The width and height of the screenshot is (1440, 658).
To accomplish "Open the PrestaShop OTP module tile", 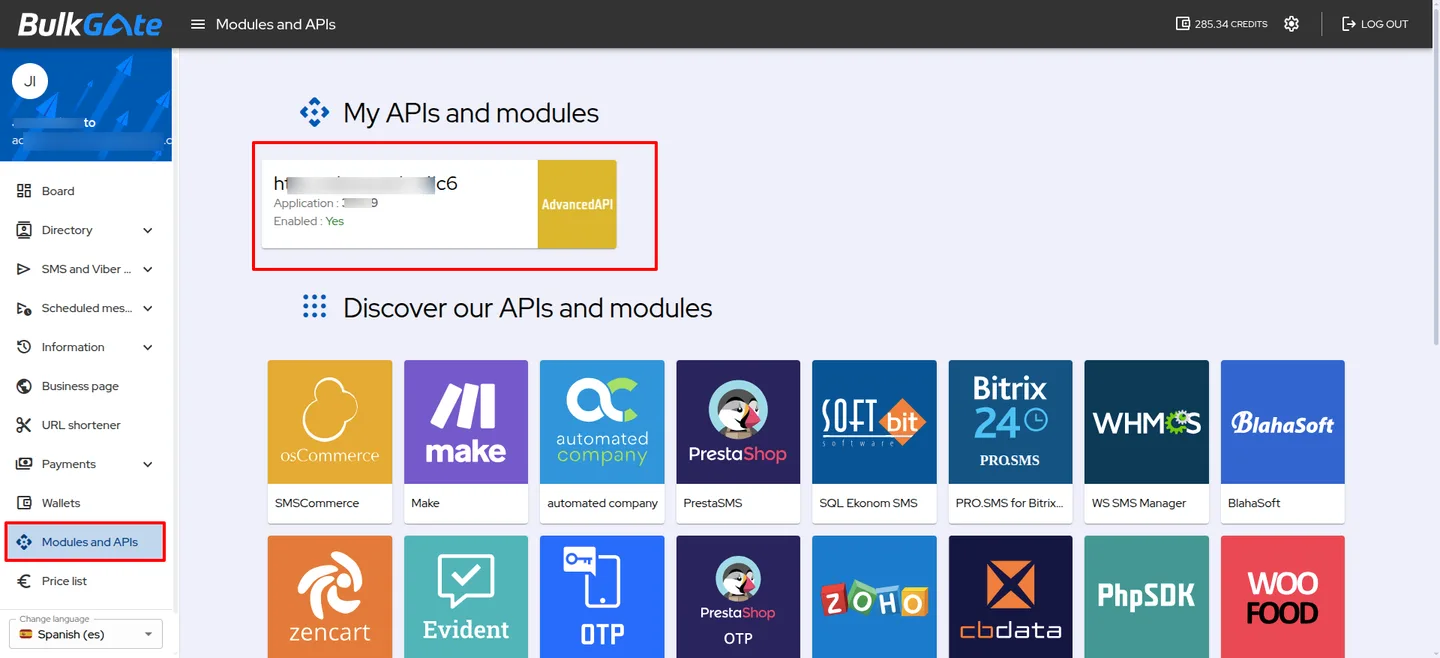I will tap(738, 597).
